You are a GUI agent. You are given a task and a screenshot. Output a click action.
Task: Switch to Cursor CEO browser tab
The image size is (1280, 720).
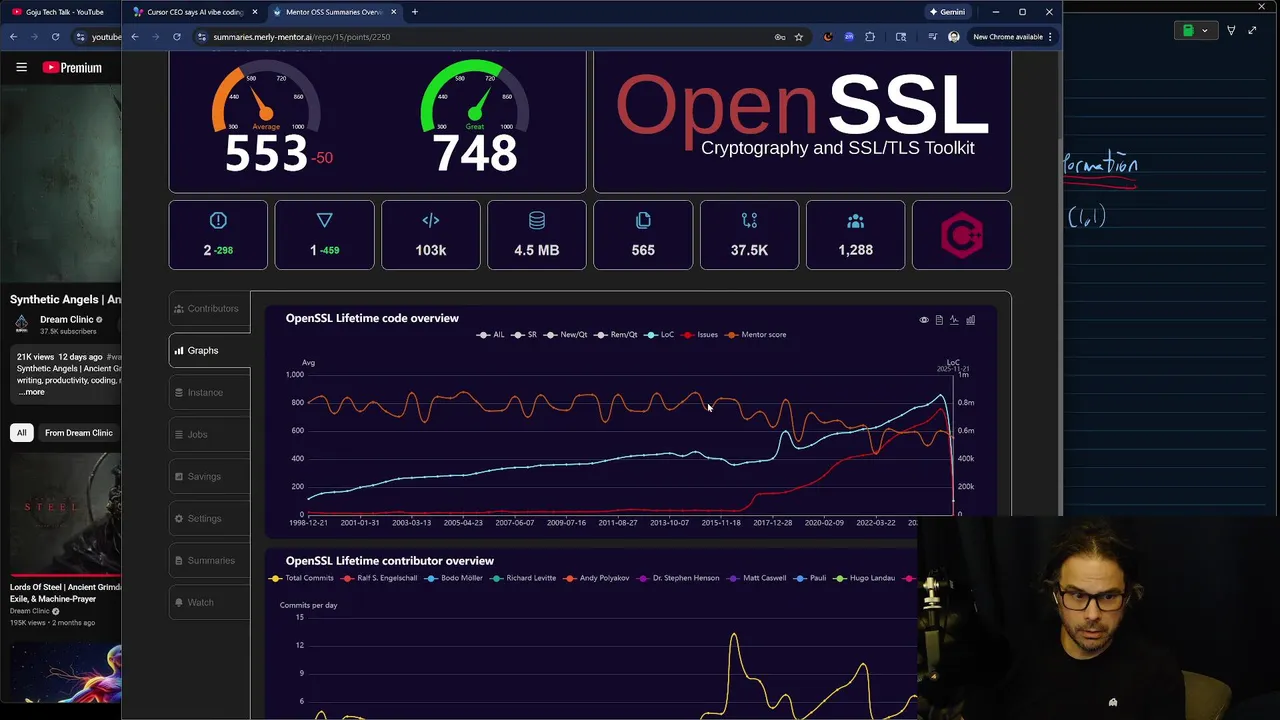[194, 12]
